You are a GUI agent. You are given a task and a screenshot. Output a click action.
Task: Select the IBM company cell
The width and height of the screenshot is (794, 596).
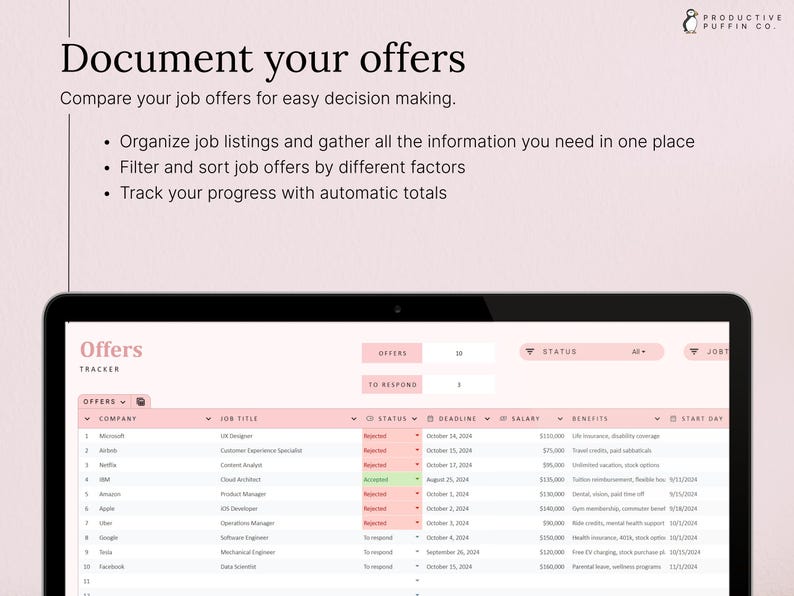coord(156,480)
